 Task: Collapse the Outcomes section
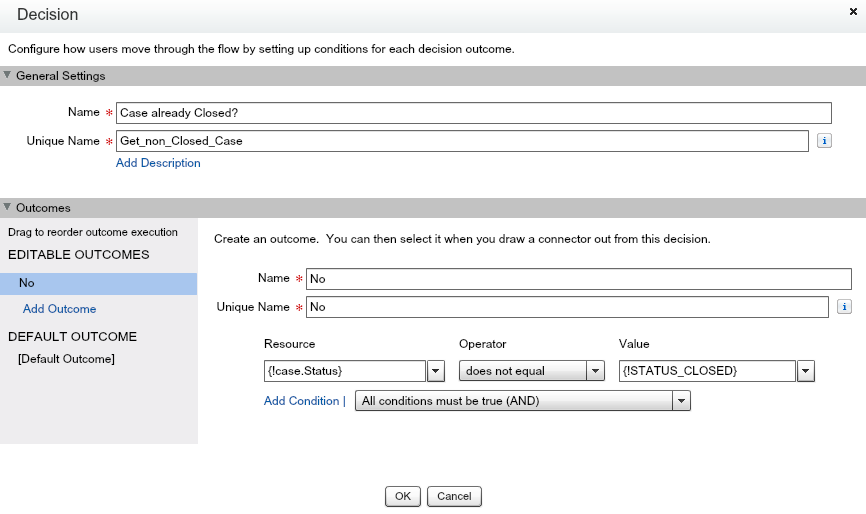8,208
